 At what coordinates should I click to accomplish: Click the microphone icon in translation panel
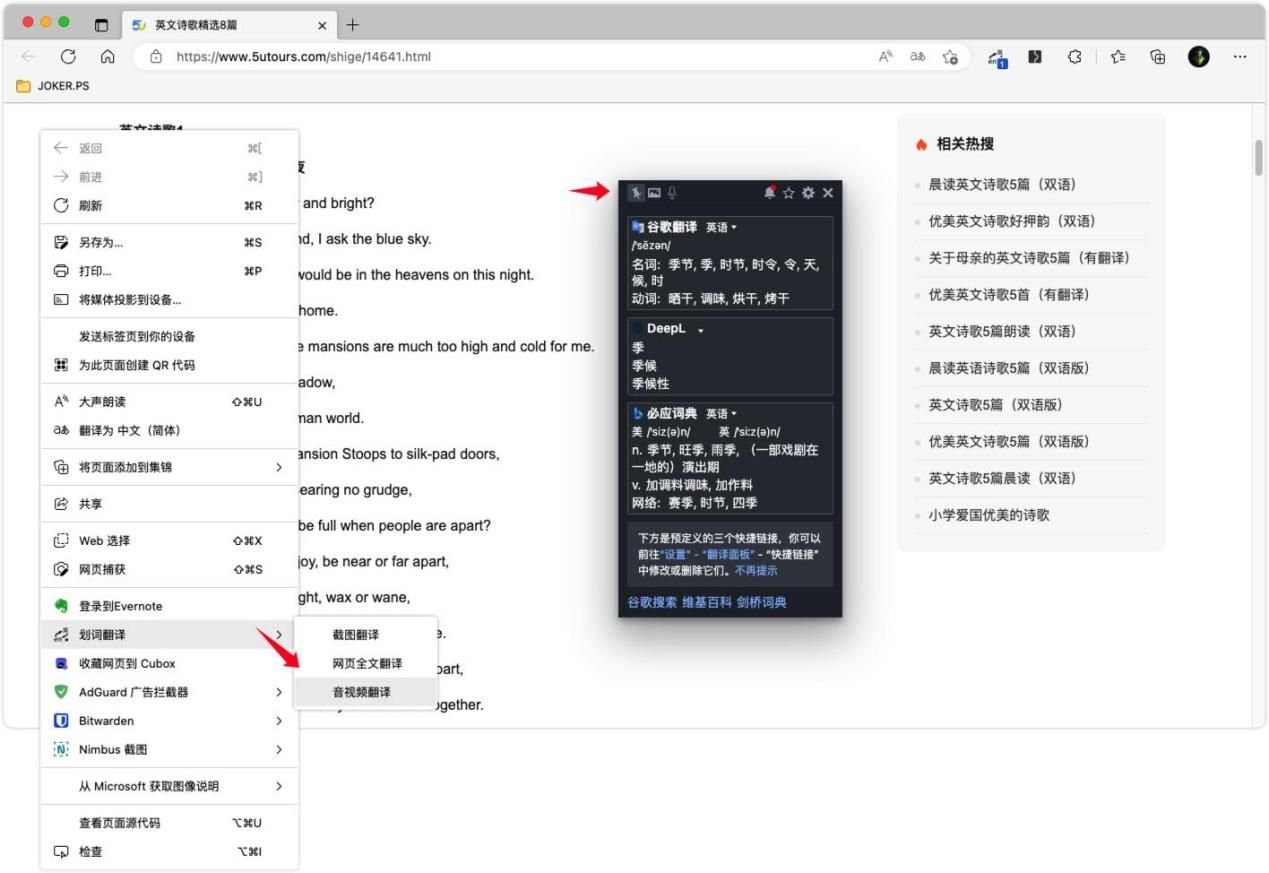coord(671,192)
